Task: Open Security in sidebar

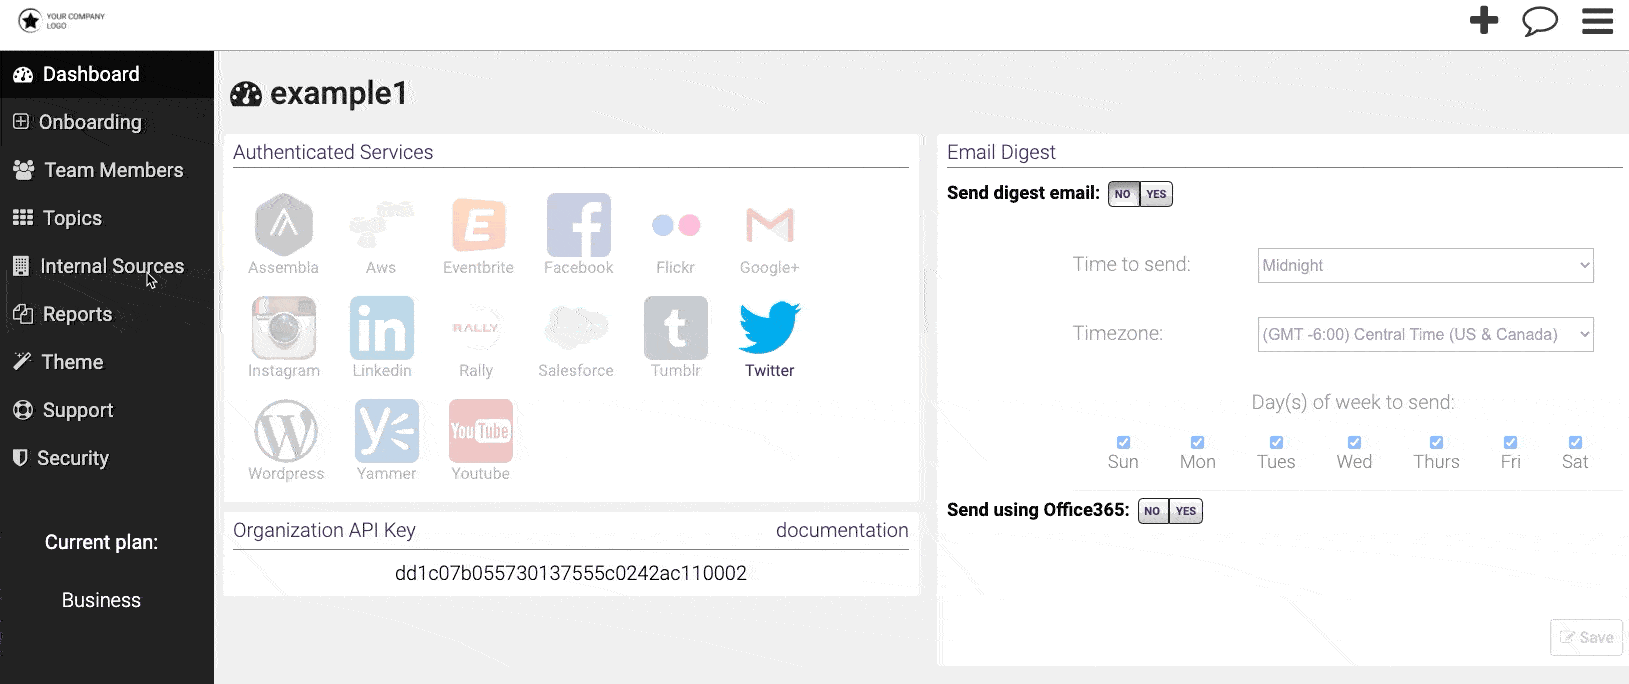Action: (x=107, y=458)
